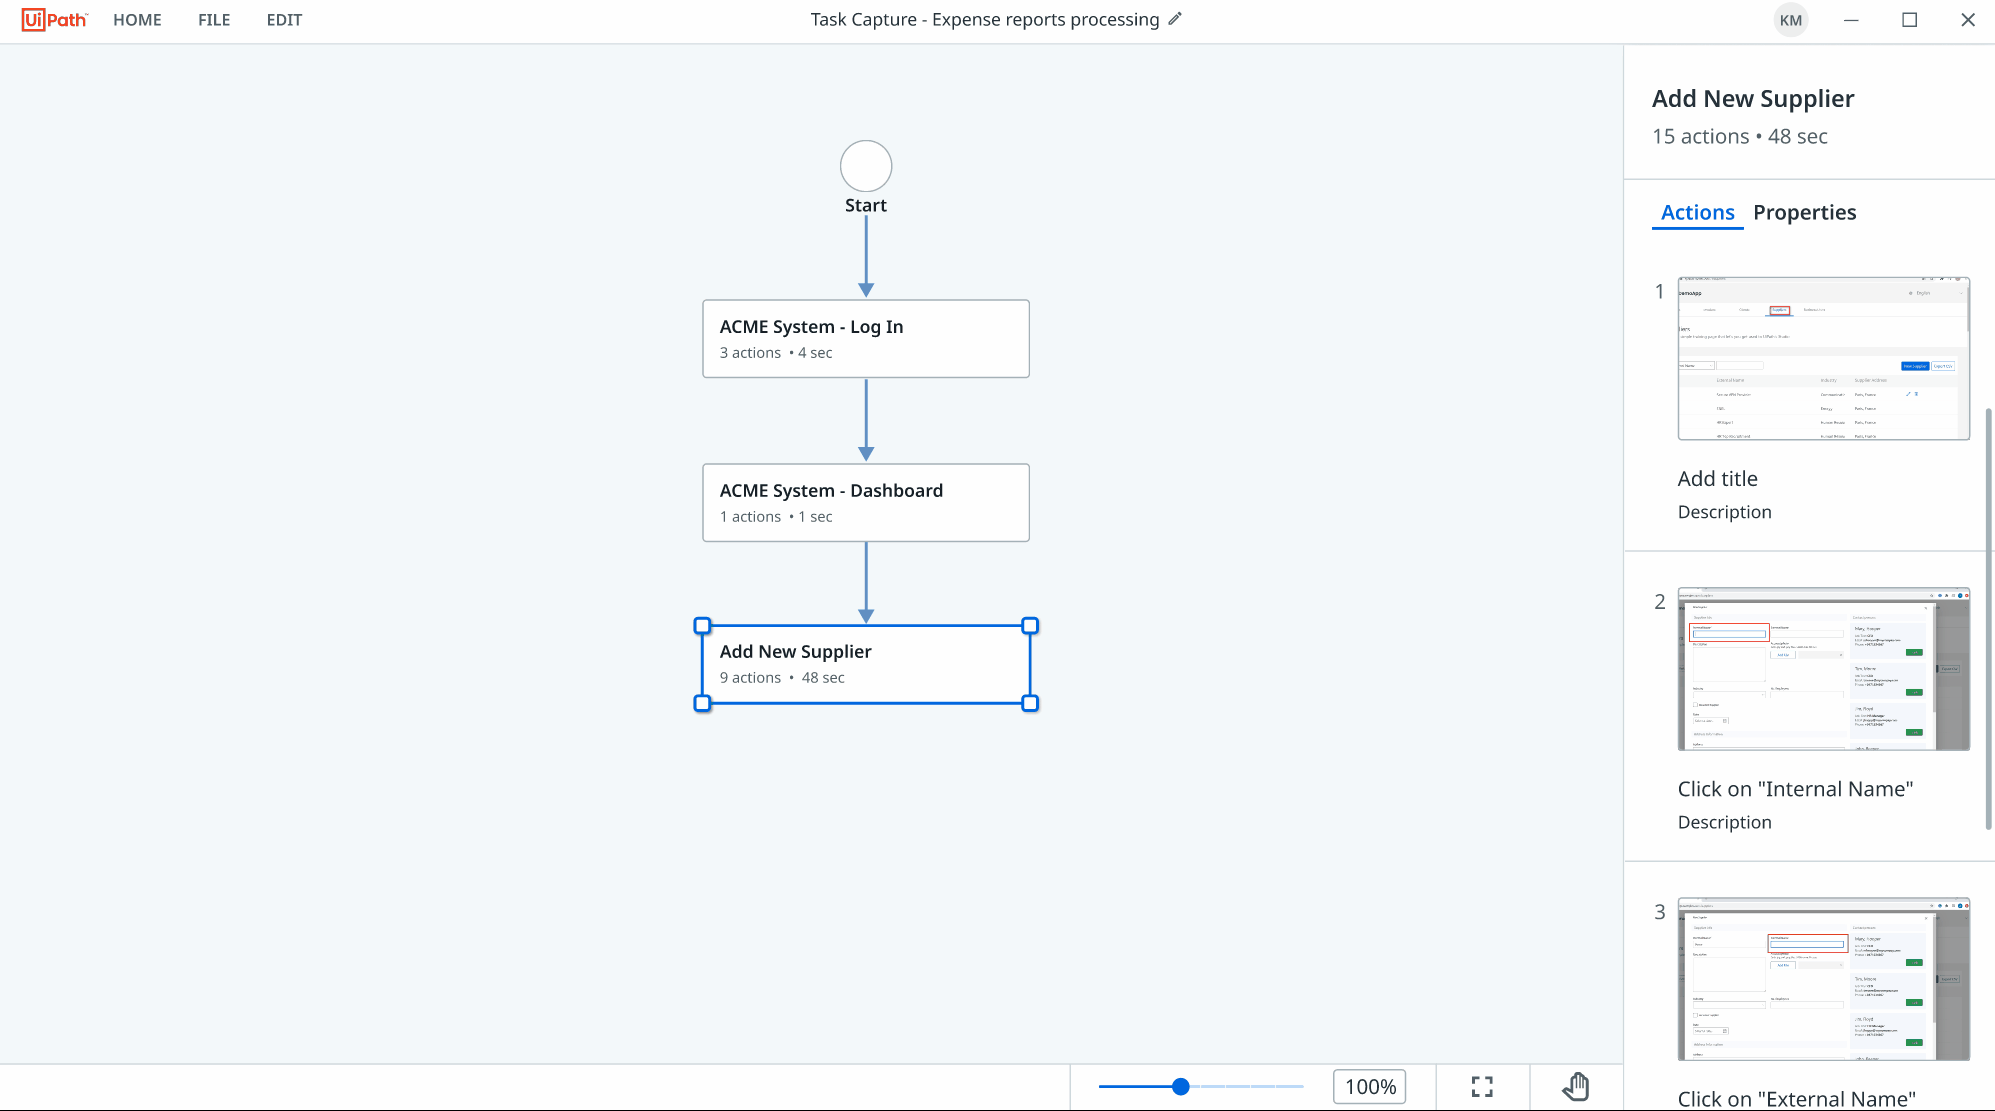Switch to the Properties tab
Viewport: 1995px width, 1111px height.
[x=1804, y=212]
